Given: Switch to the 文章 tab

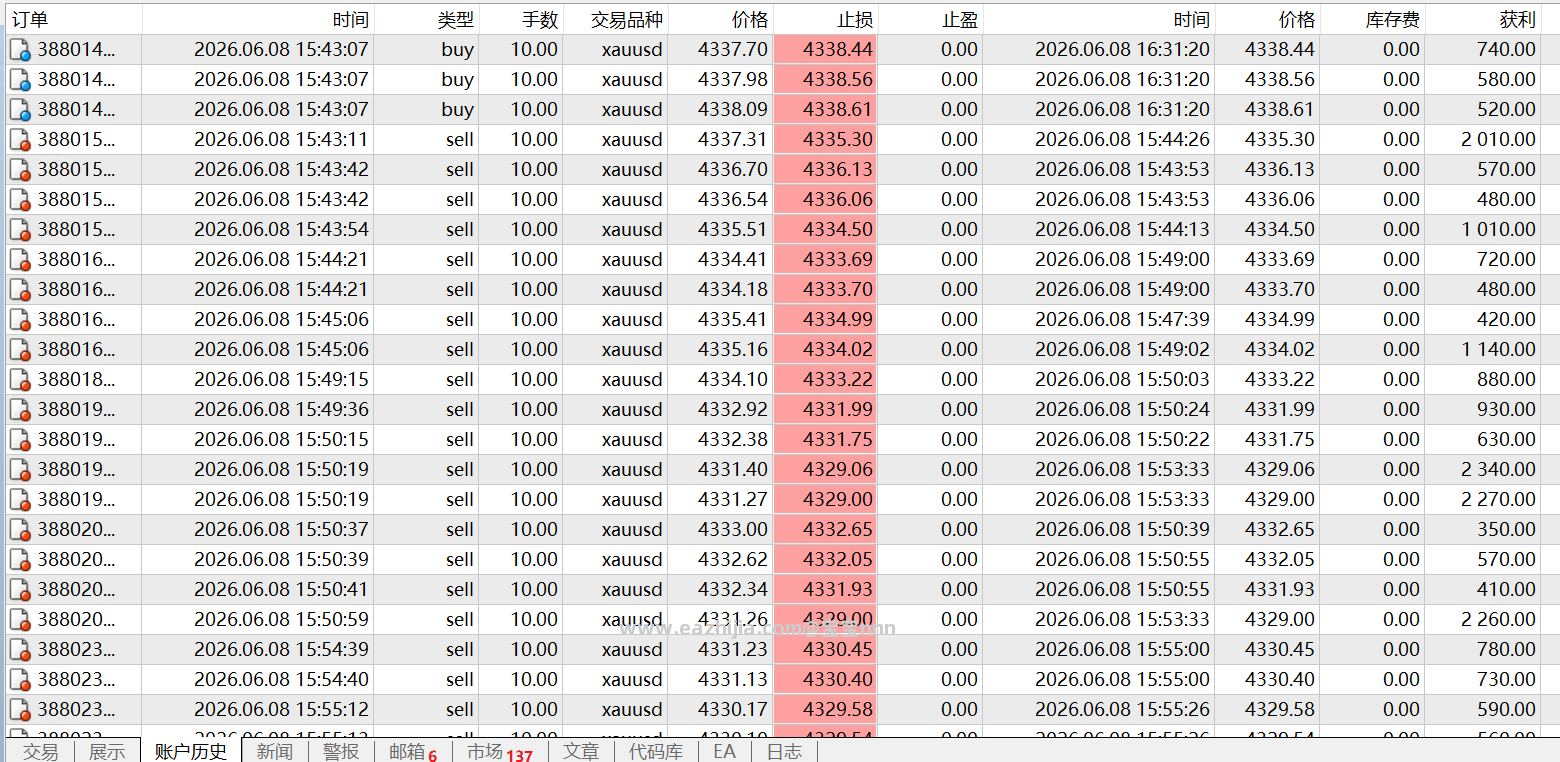Looking at the screenshot, I should [581, 751].
